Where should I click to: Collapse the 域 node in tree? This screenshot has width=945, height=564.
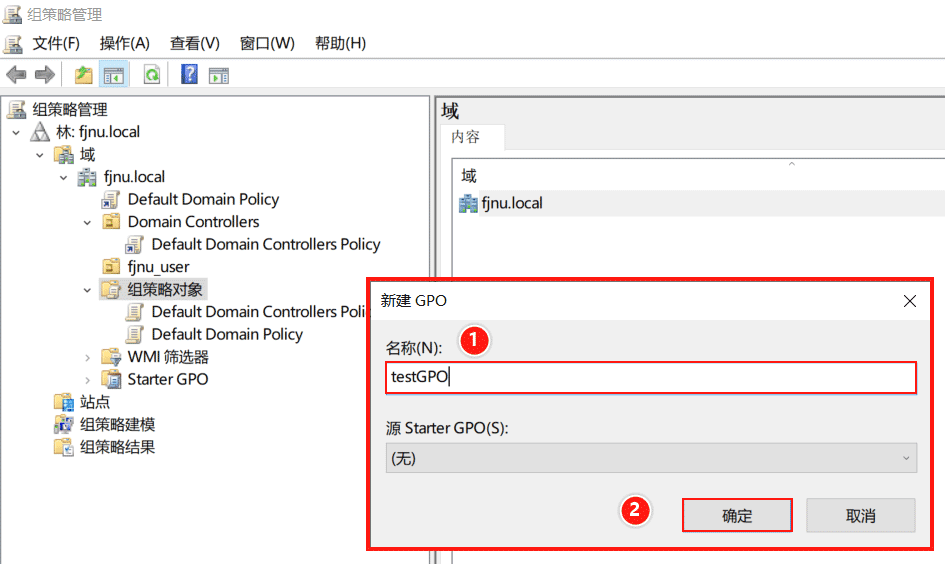(x=40, y=155)
